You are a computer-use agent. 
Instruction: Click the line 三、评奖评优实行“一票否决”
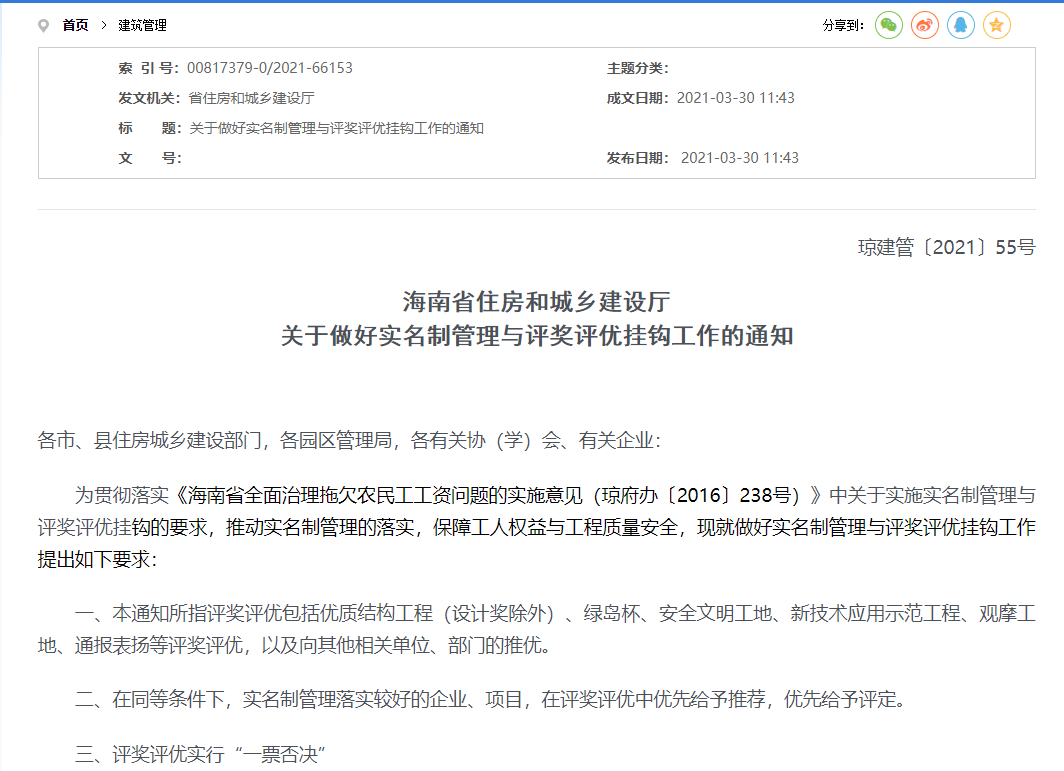pos(202,754)
